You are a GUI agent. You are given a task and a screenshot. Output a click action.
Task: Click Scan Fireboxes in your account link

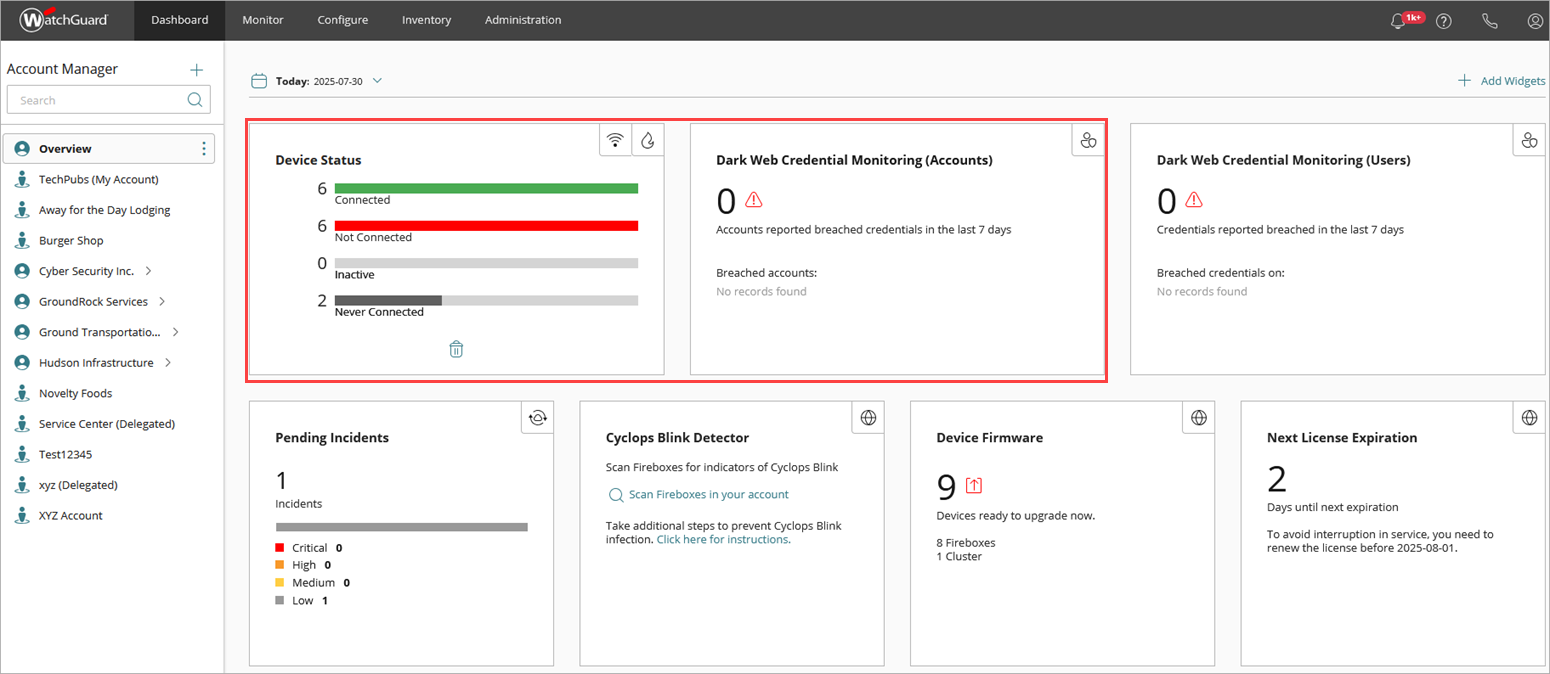coord(708,494)
